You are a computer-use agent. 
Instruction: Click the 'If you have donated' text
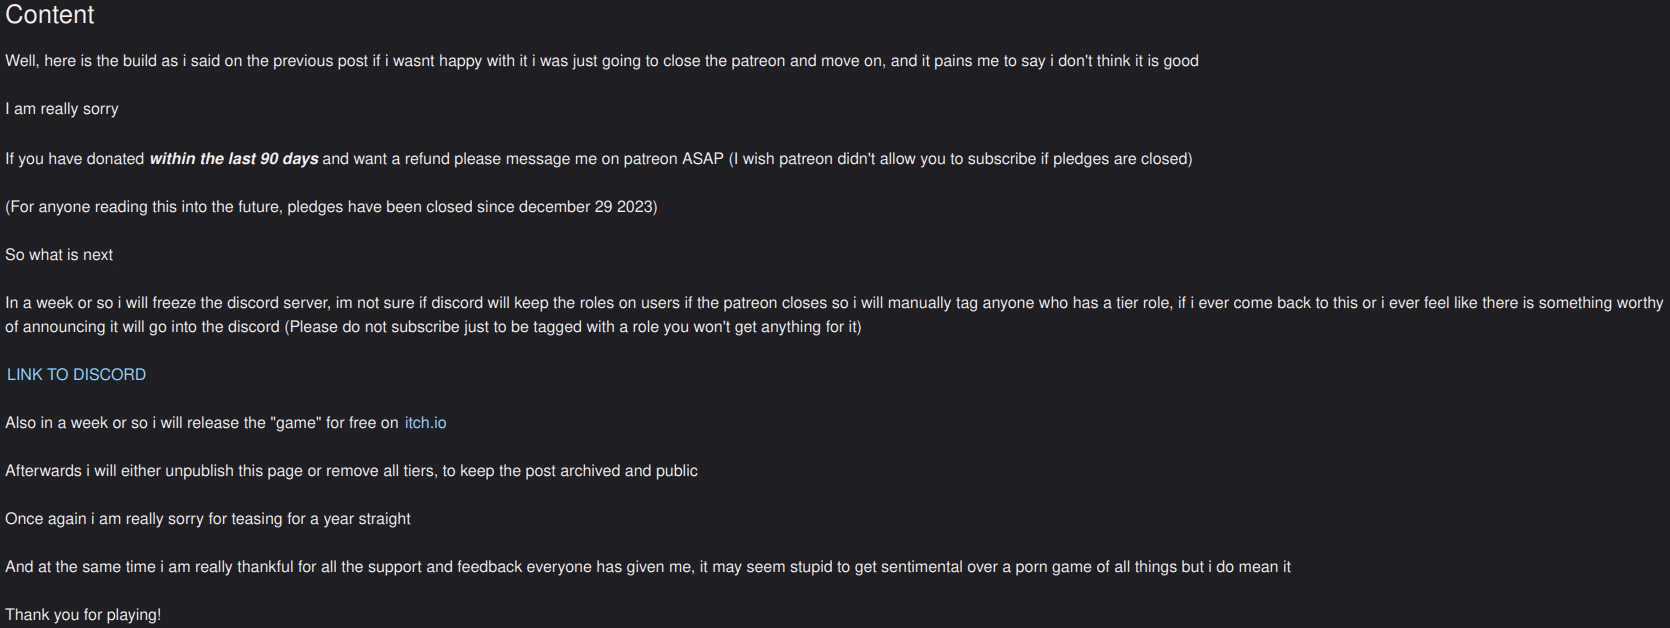pos(75,158)
